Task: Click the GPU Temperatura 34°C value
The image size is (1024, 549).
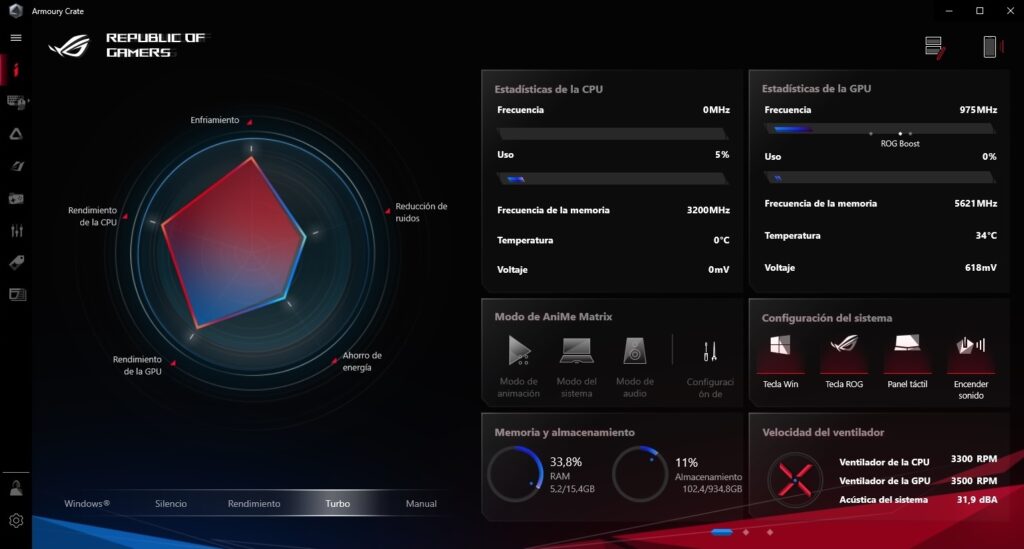Action: click(x=986, y=235)
